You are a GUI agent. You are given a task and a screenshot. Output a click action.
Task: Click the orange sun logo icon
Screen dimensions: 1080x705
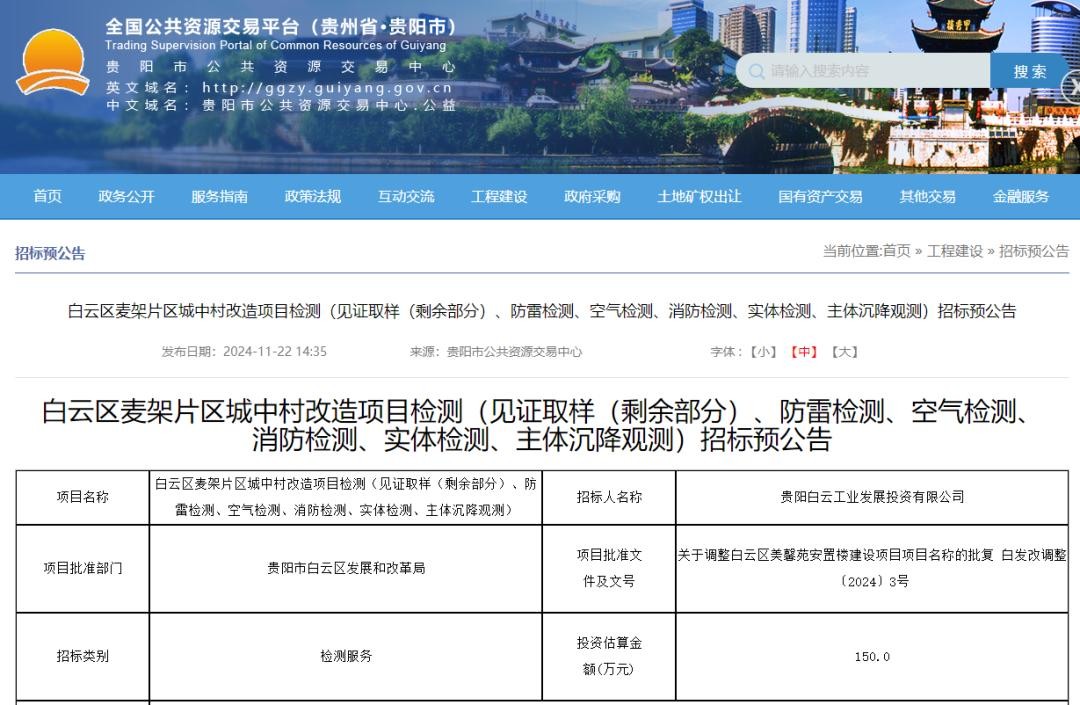click(53, 64)
